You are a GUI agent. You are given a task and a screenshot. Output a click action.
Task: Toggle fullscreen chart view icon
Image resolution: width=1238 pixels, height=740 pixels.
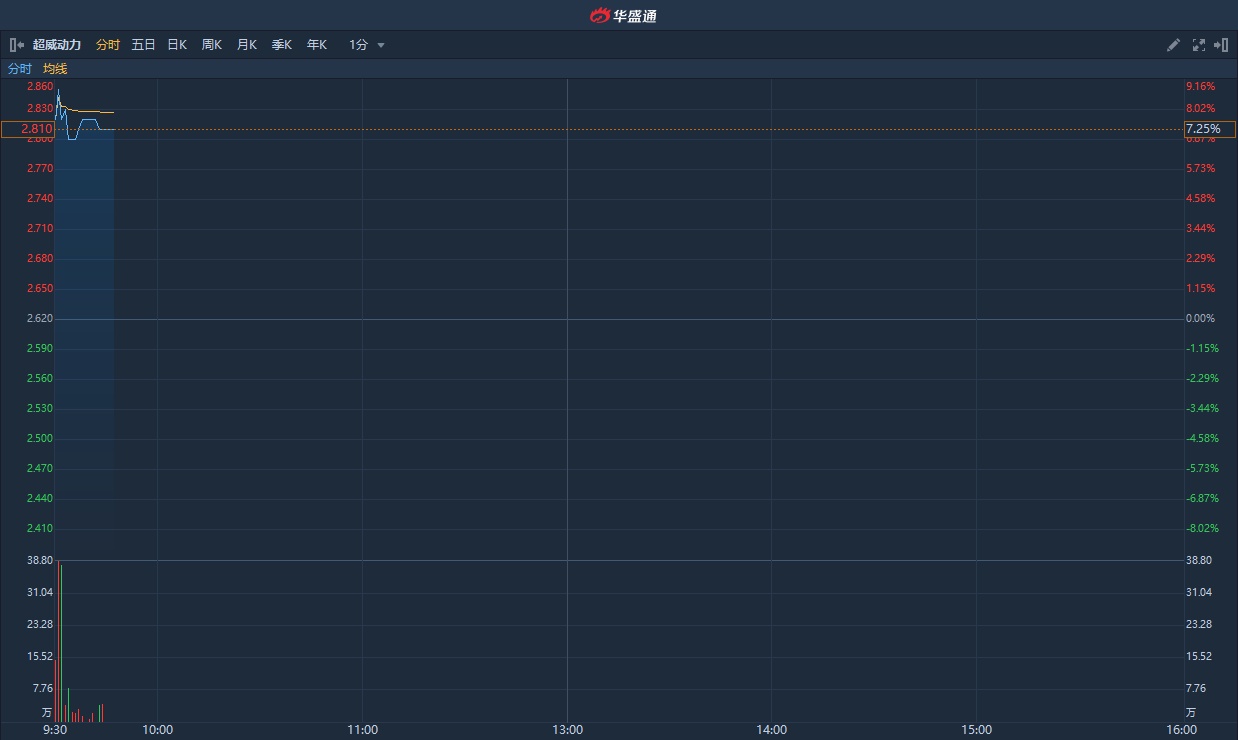(x=1199, y=45)
